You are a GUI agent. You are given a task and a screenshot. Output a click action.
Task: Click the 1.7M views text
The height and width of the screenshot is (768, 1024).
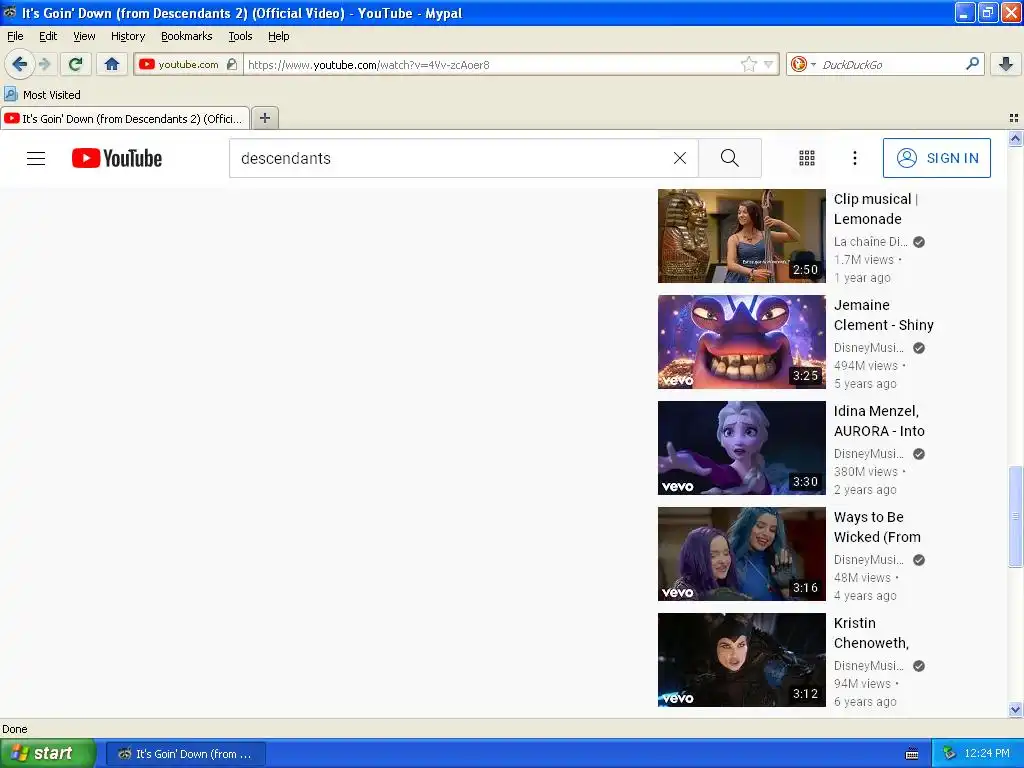863,260
